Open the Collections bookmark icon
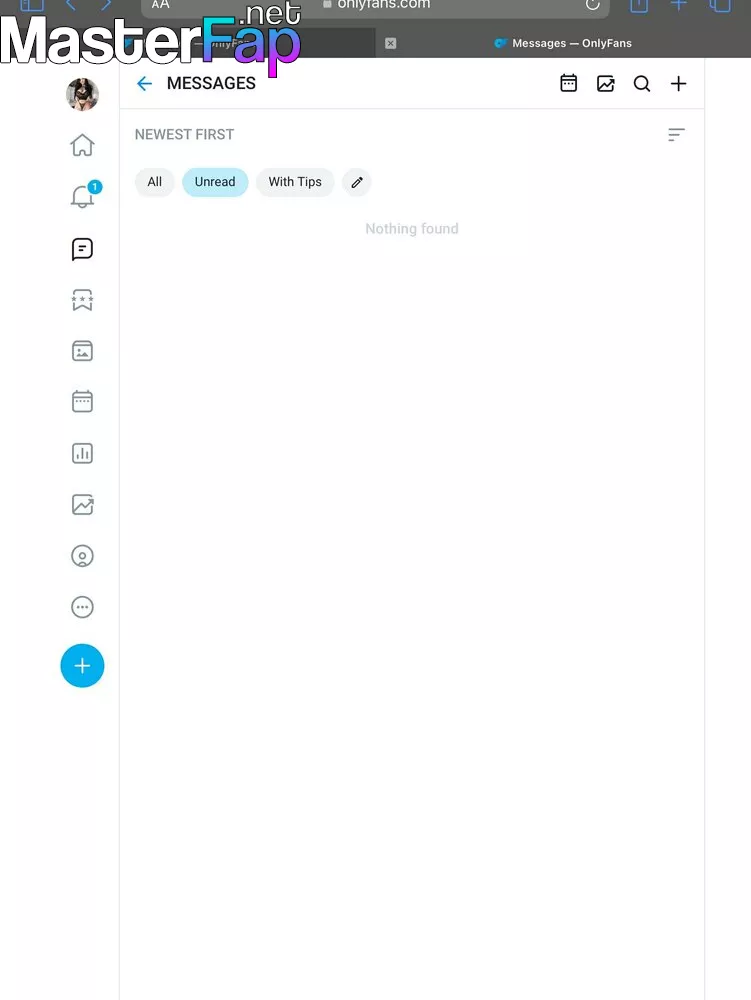This screenshot has height=1000, width=751. pos(82,300)
